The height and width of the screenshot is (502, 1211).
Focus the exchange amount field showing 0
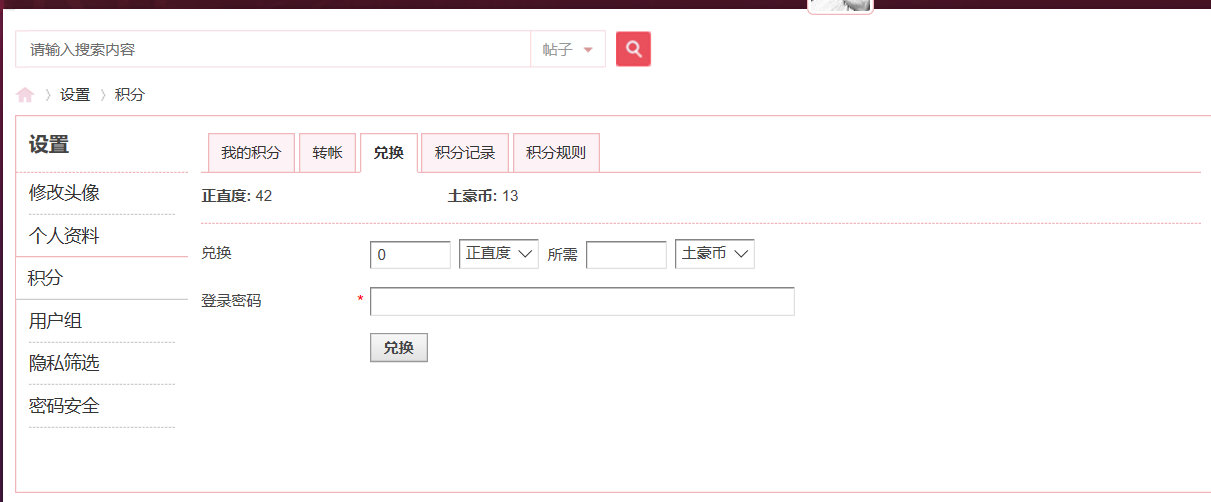(x=410, y=255)
